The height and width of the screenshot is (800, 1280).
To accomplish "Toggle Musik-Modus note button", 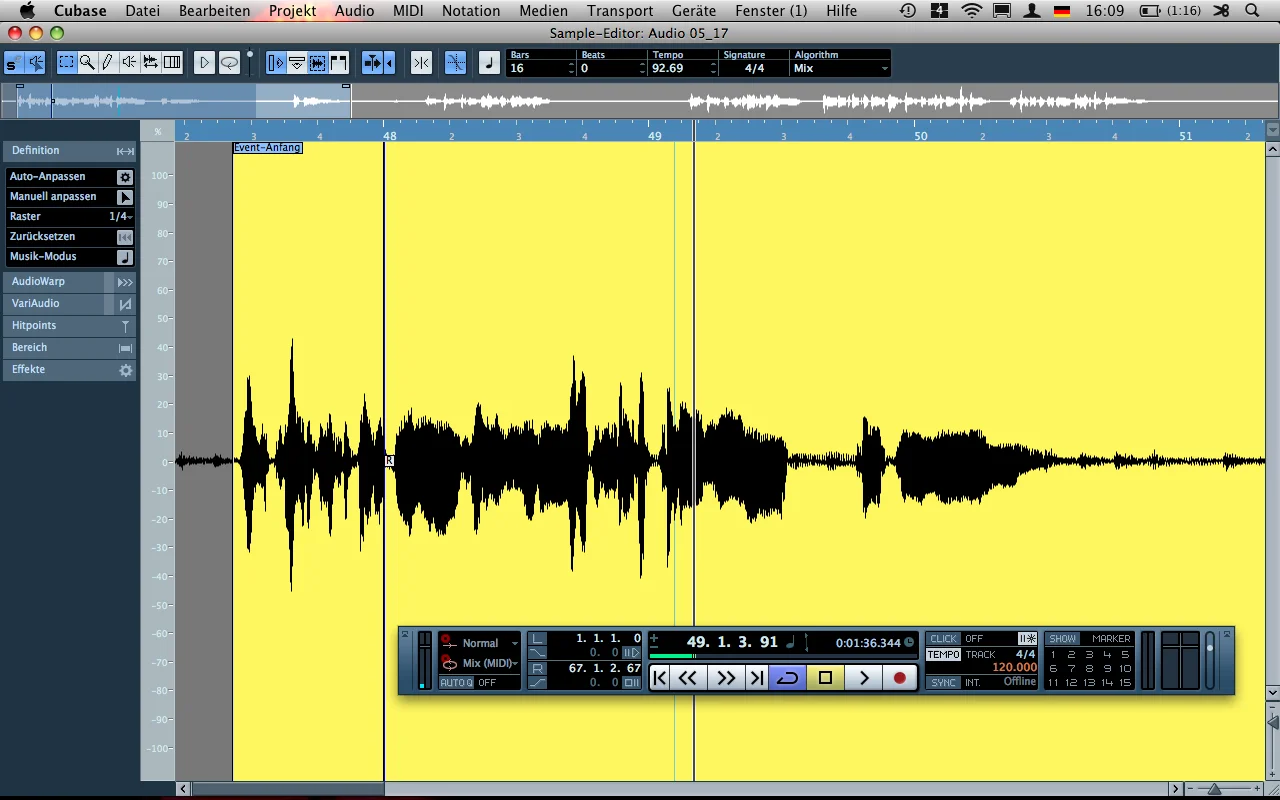I will 125,257.
